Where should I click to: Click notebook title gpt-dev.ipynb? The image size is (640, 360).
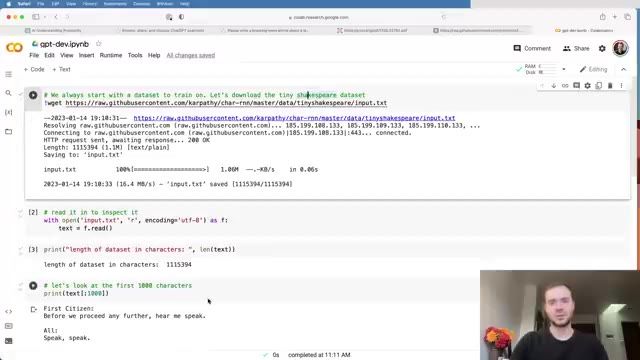64,44
